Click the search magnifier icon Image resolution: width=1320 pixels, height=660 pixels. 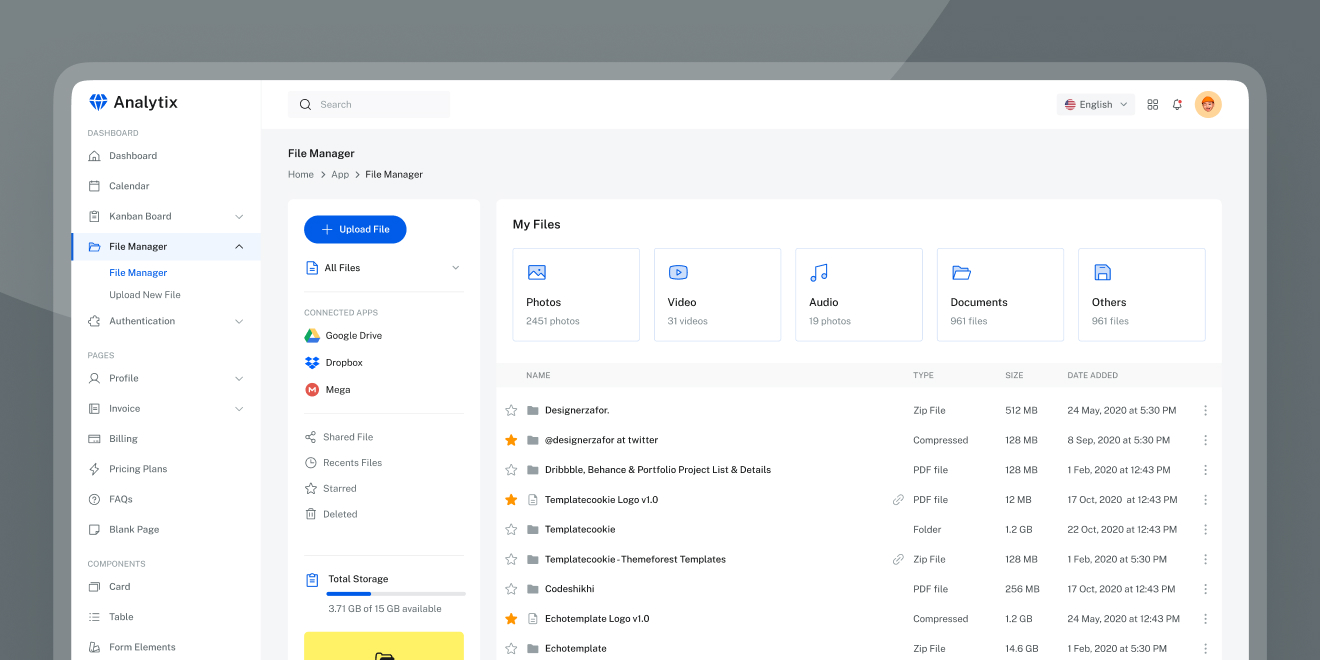pos(305,104)
